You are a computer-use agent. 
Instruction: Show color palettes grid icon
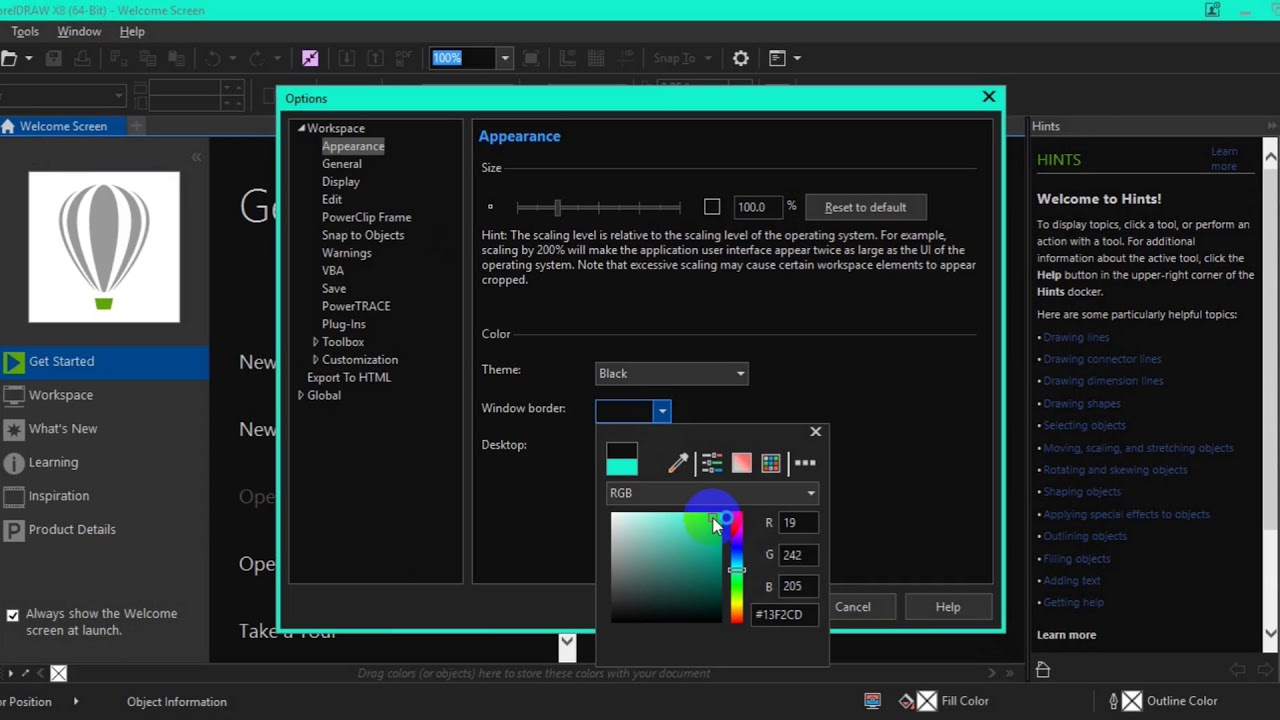point(771,462)
